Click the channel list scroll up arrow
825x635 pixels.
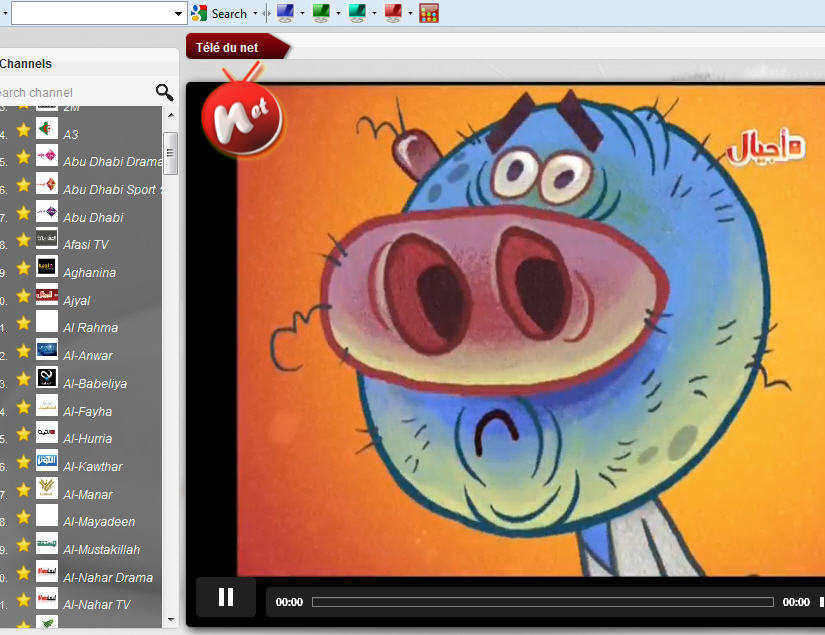point(170,115)
